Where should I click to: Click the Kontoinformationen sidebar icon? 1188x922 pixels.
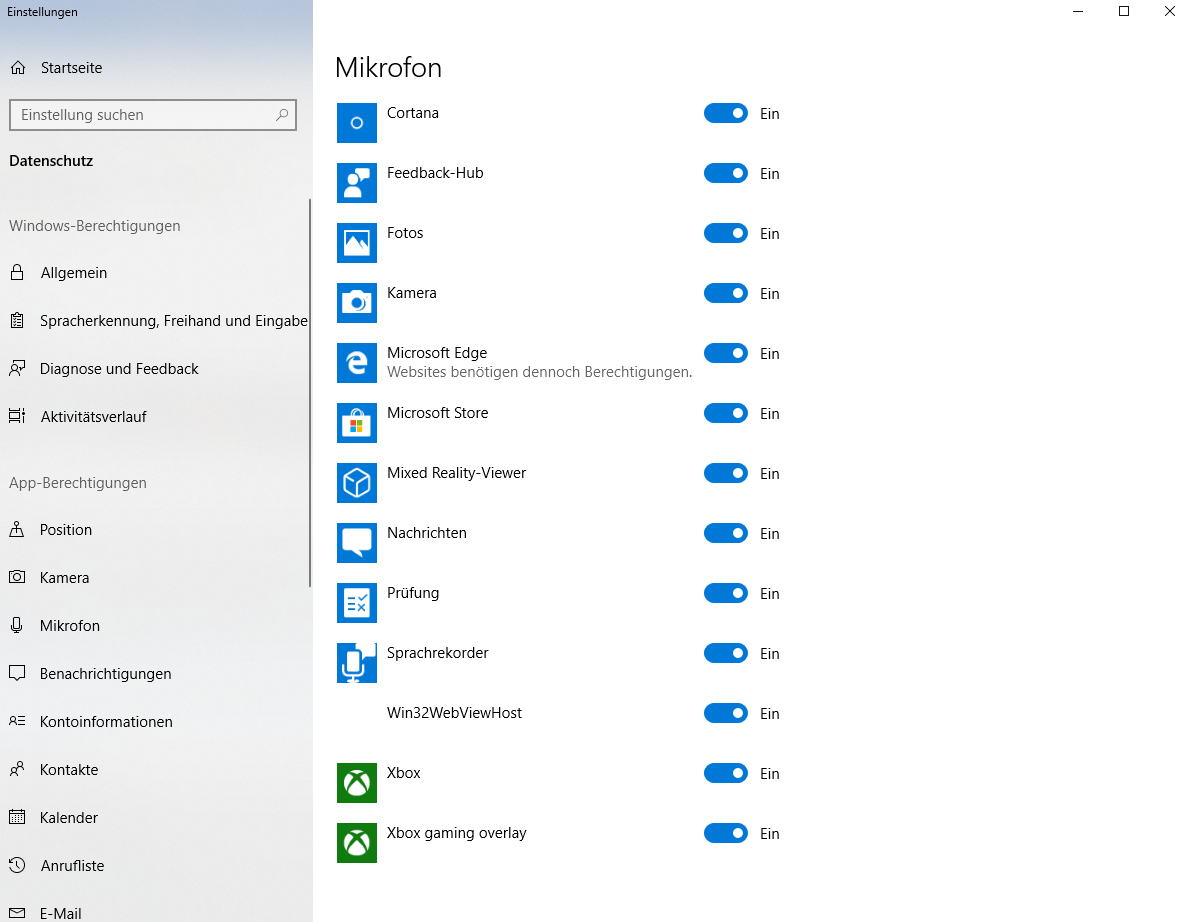pos(17,721)
